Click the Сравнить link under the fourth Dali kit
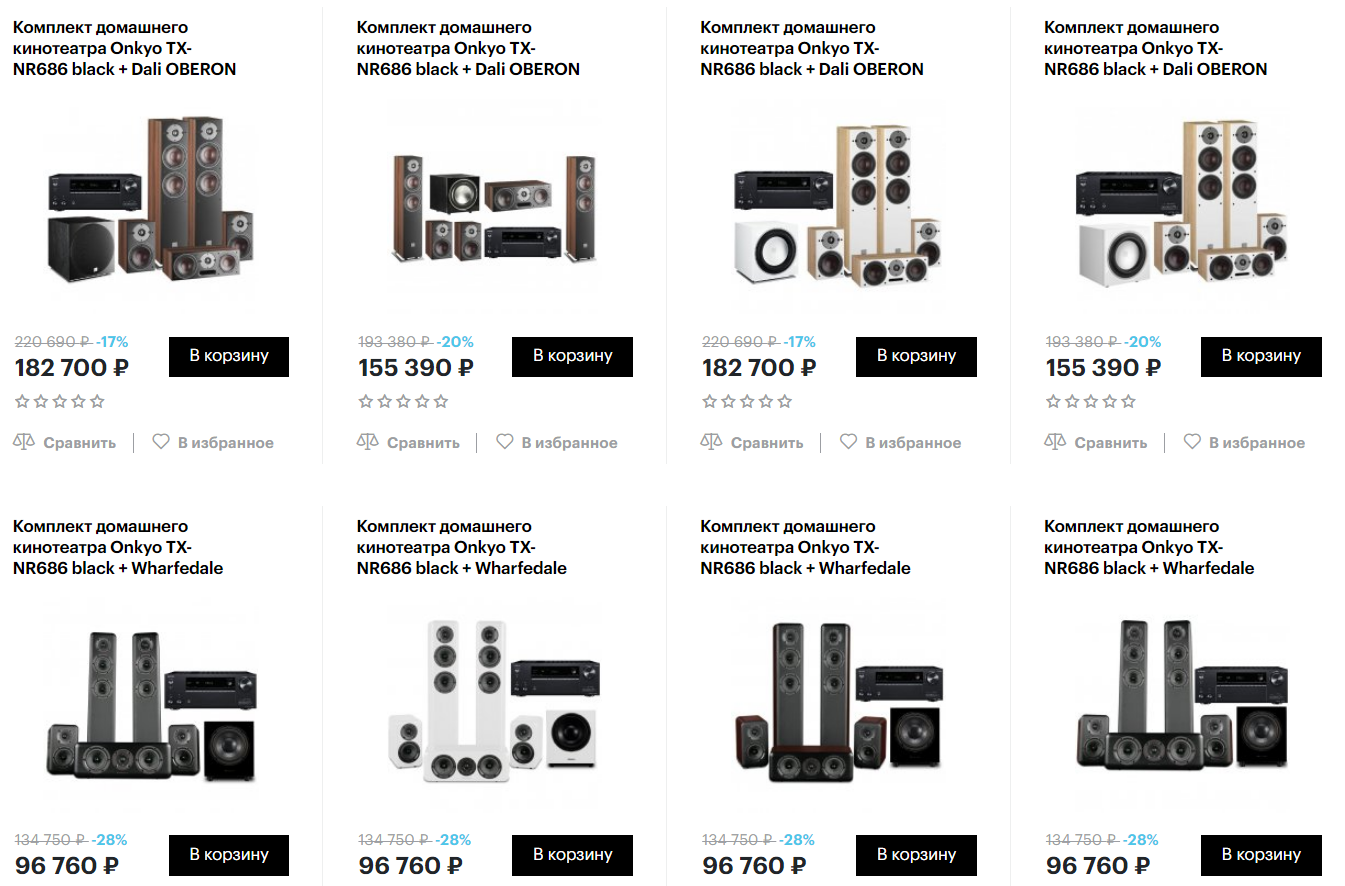This screenshot has height=886, width=1345. click(1110, 442)
